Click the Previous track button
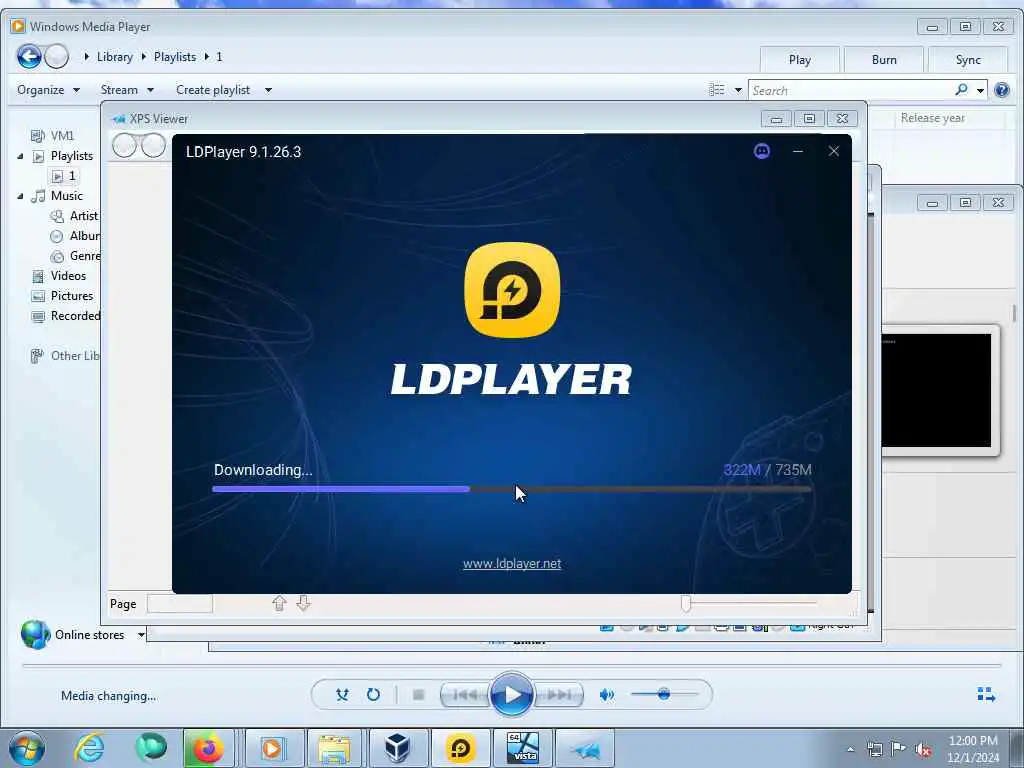The width and height of the screenshot is (1024, 768). tap(465, 695)
